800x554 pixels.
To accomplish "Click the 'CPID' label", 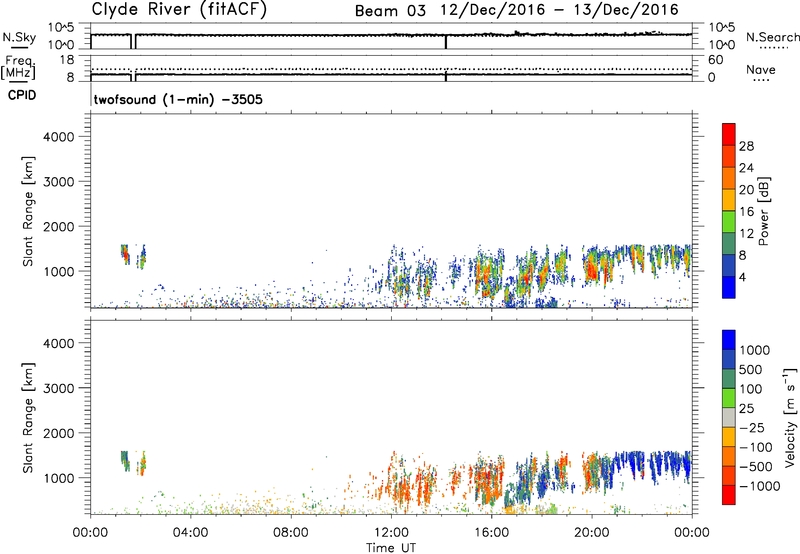I will pyautogui.click(x=22, y=95).
